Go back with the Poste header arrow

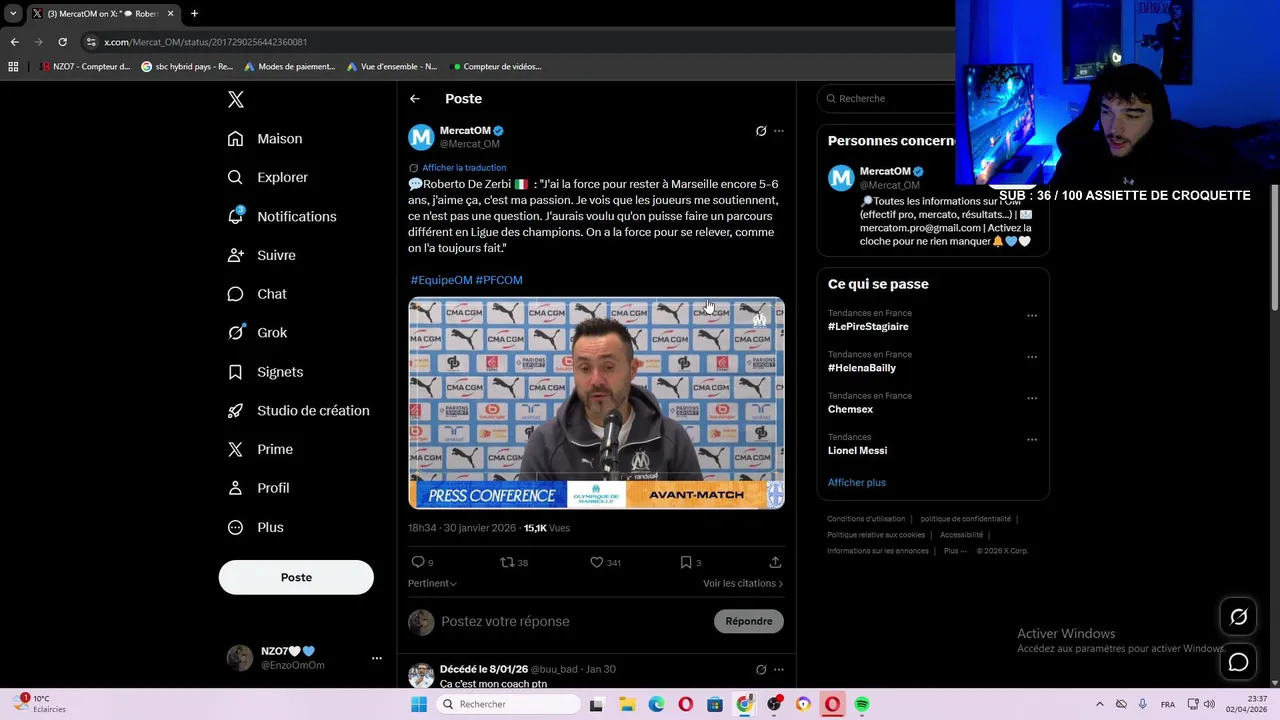(x=415, y=99)
